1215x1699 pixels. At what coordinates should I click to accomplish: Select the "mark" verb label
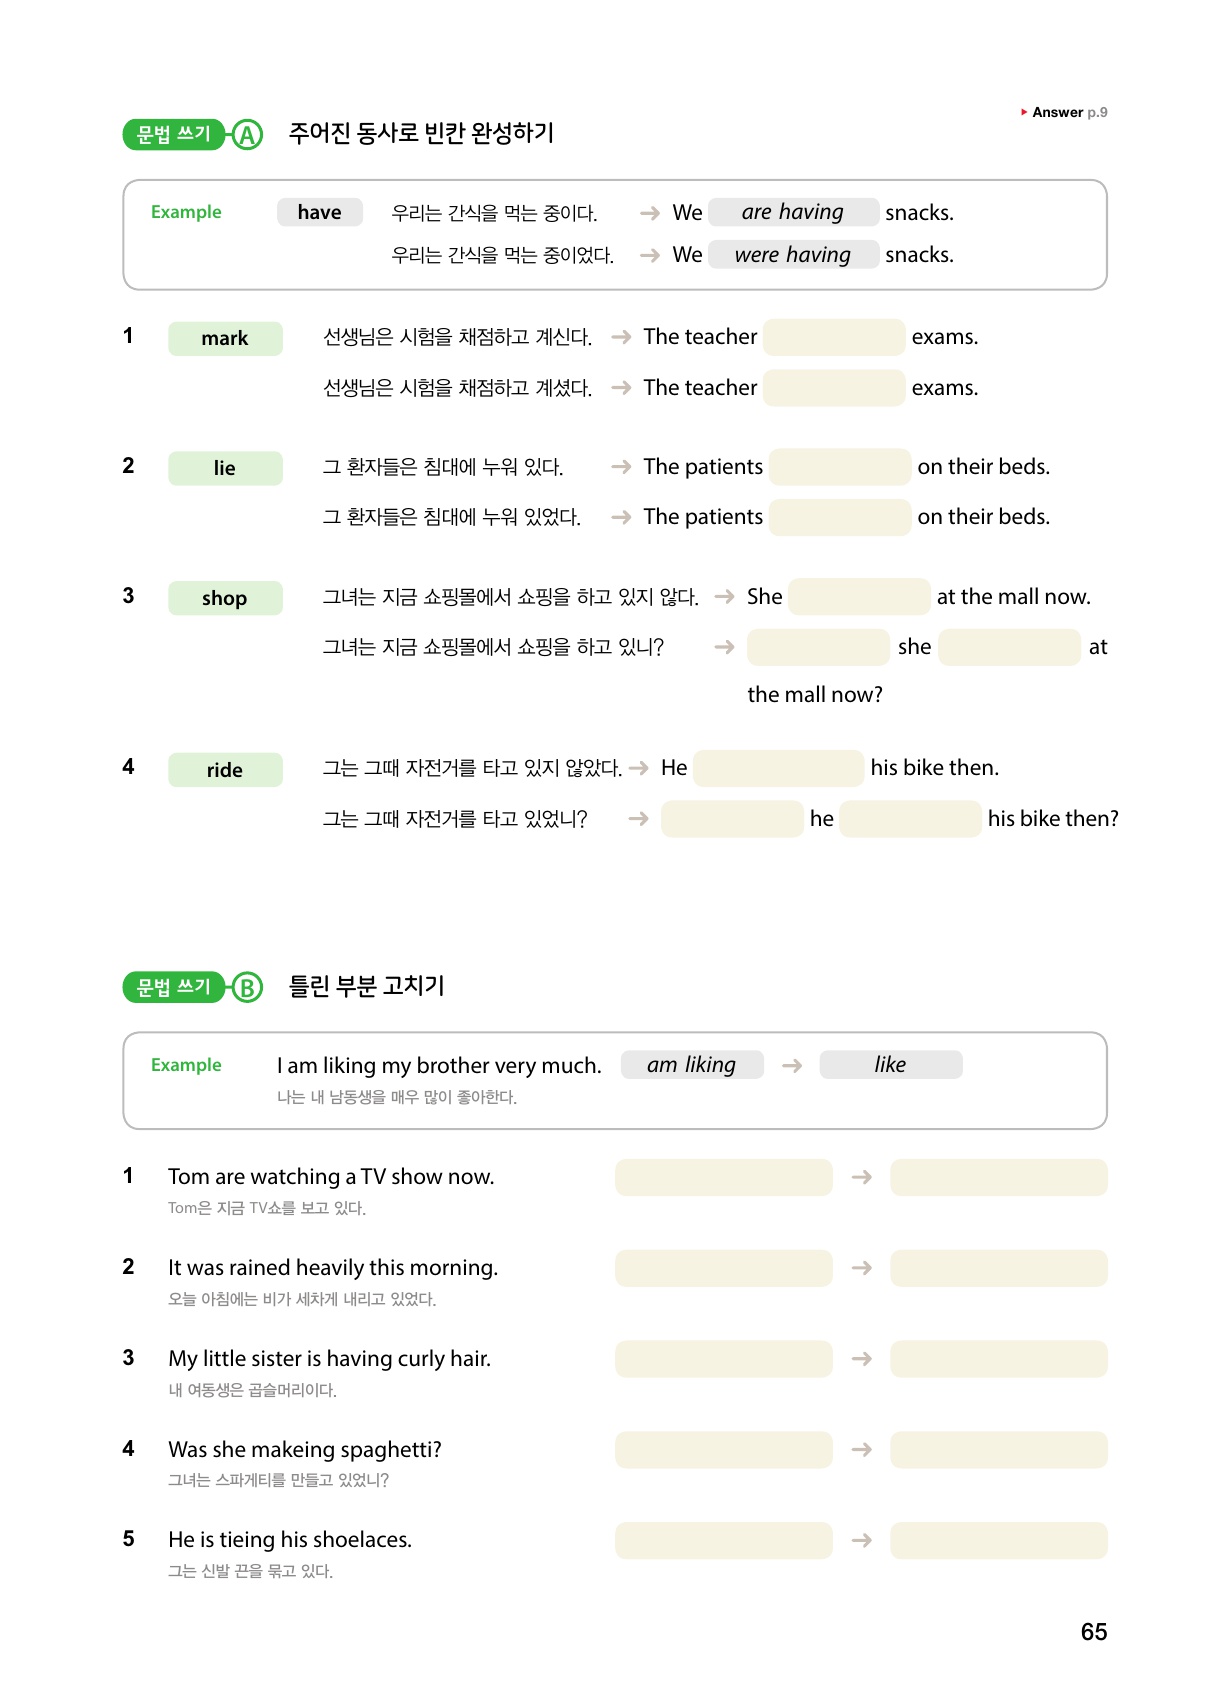click(225, 338)
